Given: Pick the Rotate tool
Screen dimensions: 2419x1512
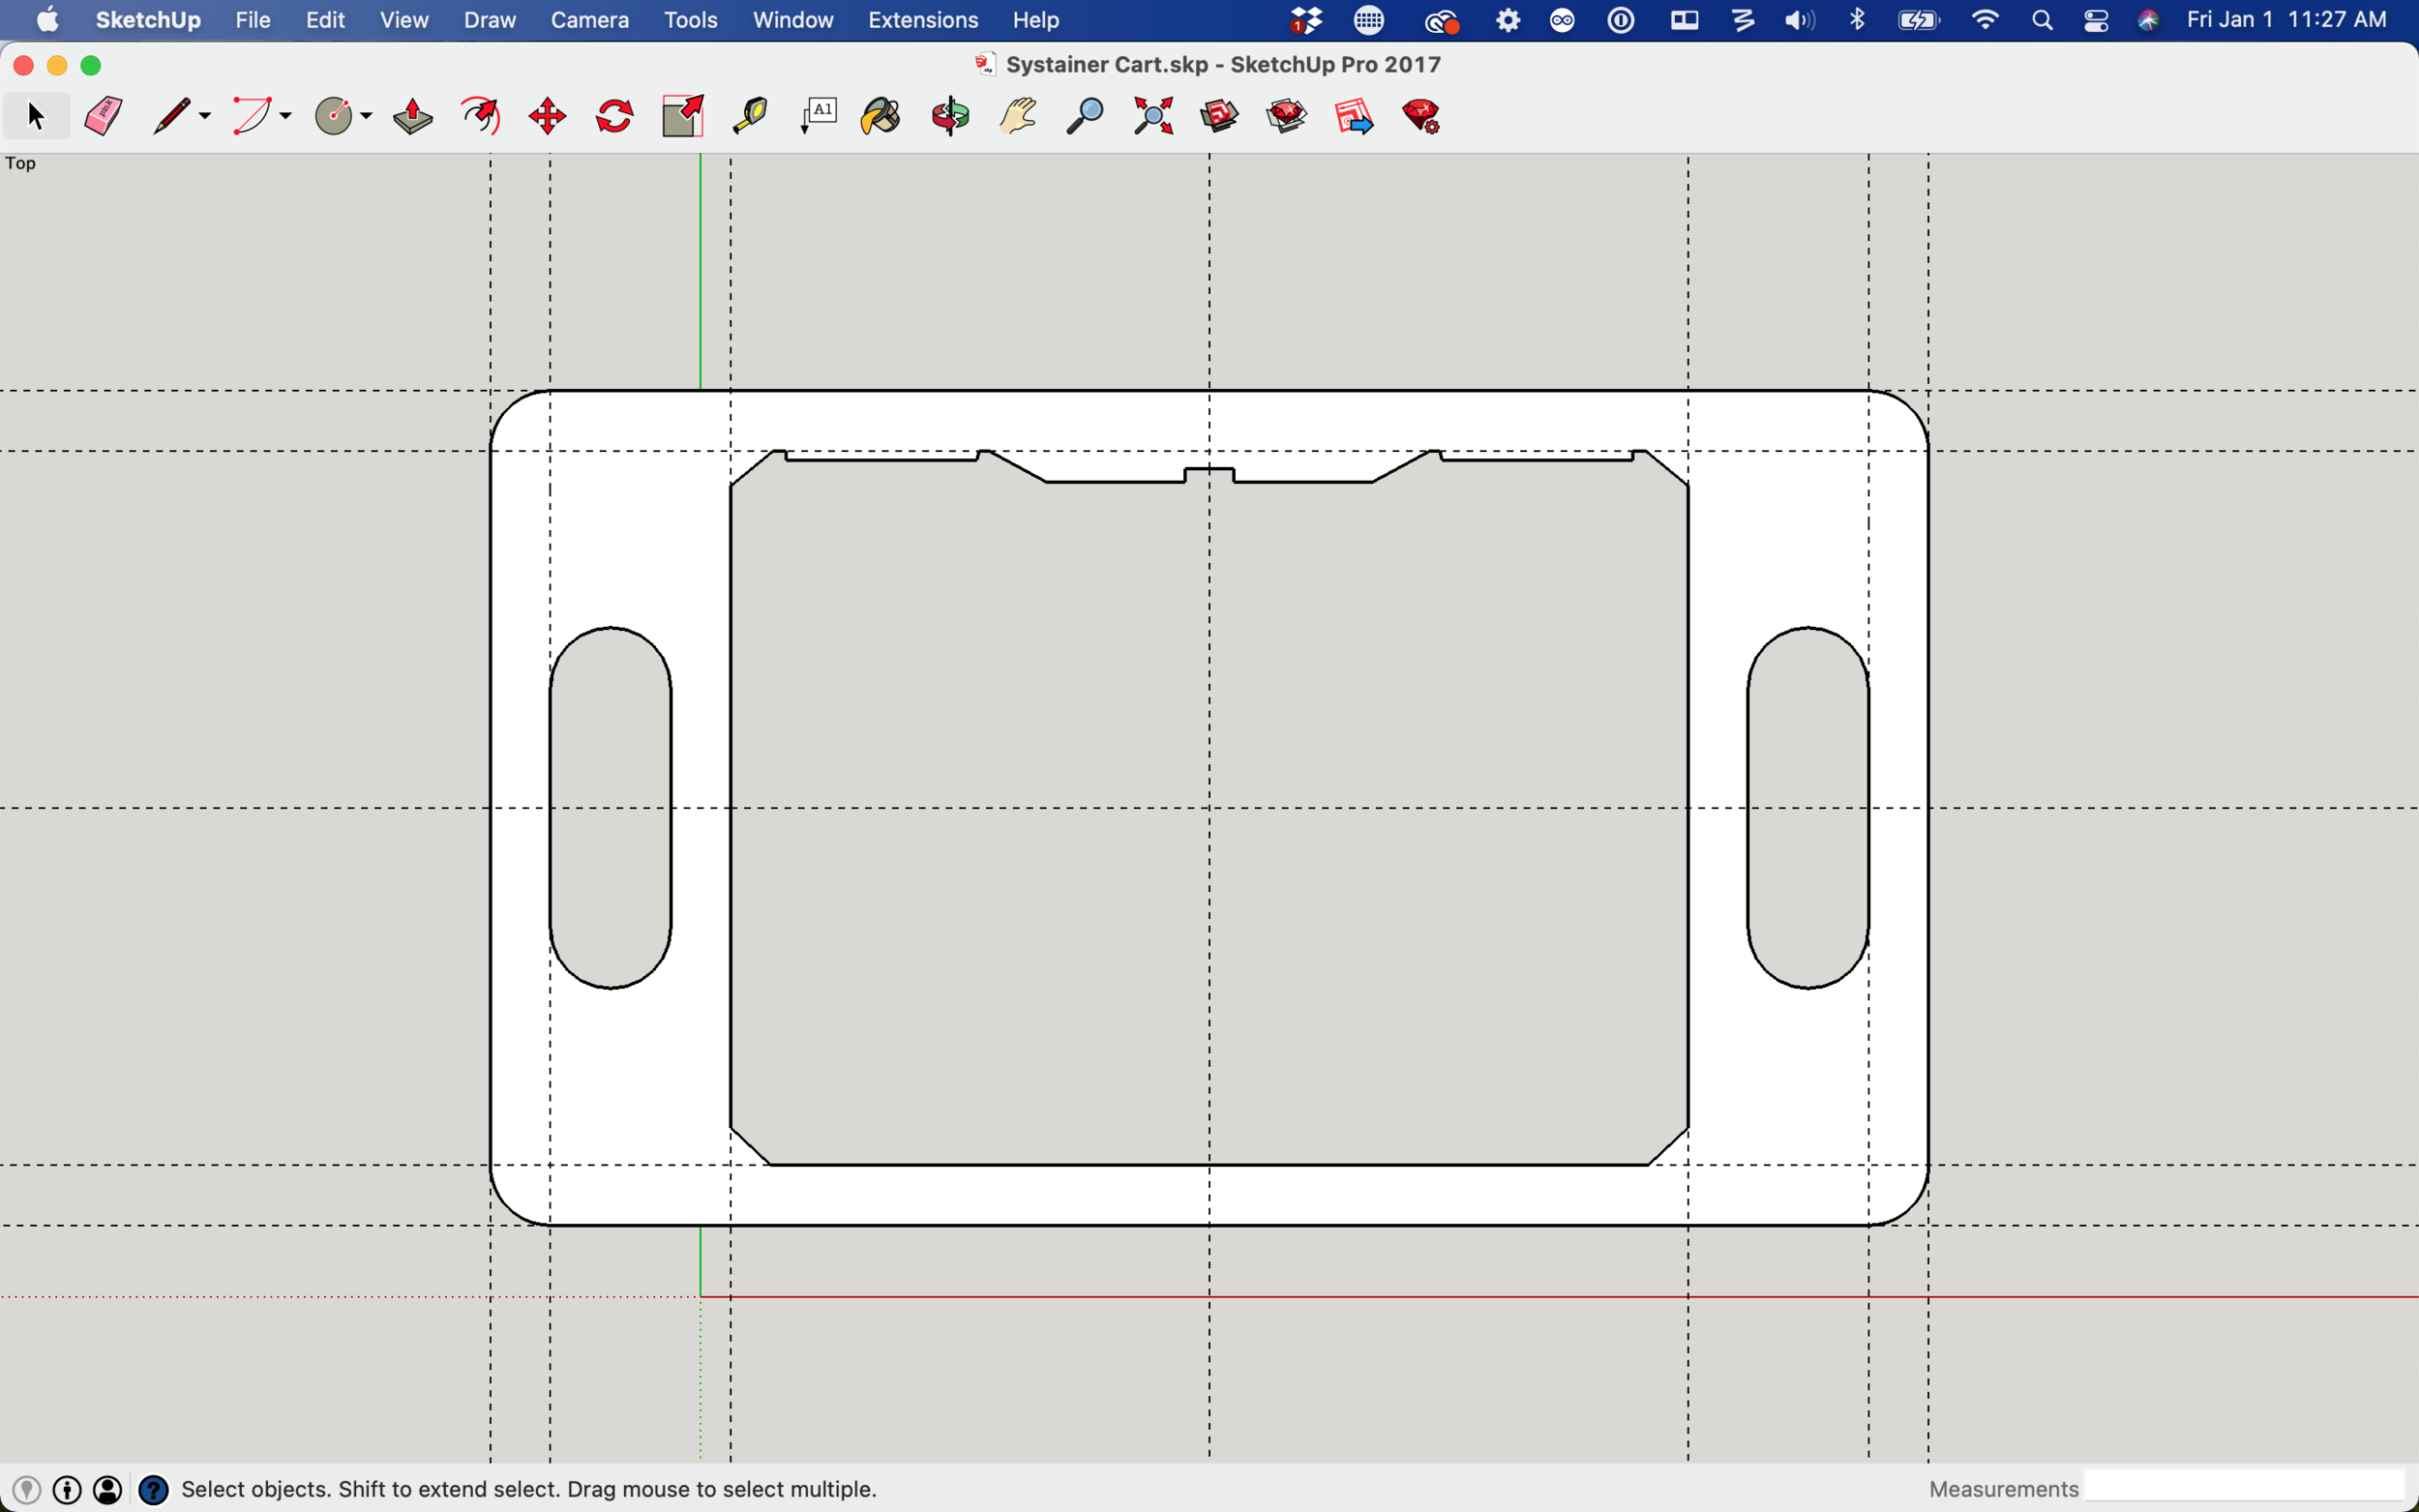Looking at the screenshot, I should pos(614,117).
